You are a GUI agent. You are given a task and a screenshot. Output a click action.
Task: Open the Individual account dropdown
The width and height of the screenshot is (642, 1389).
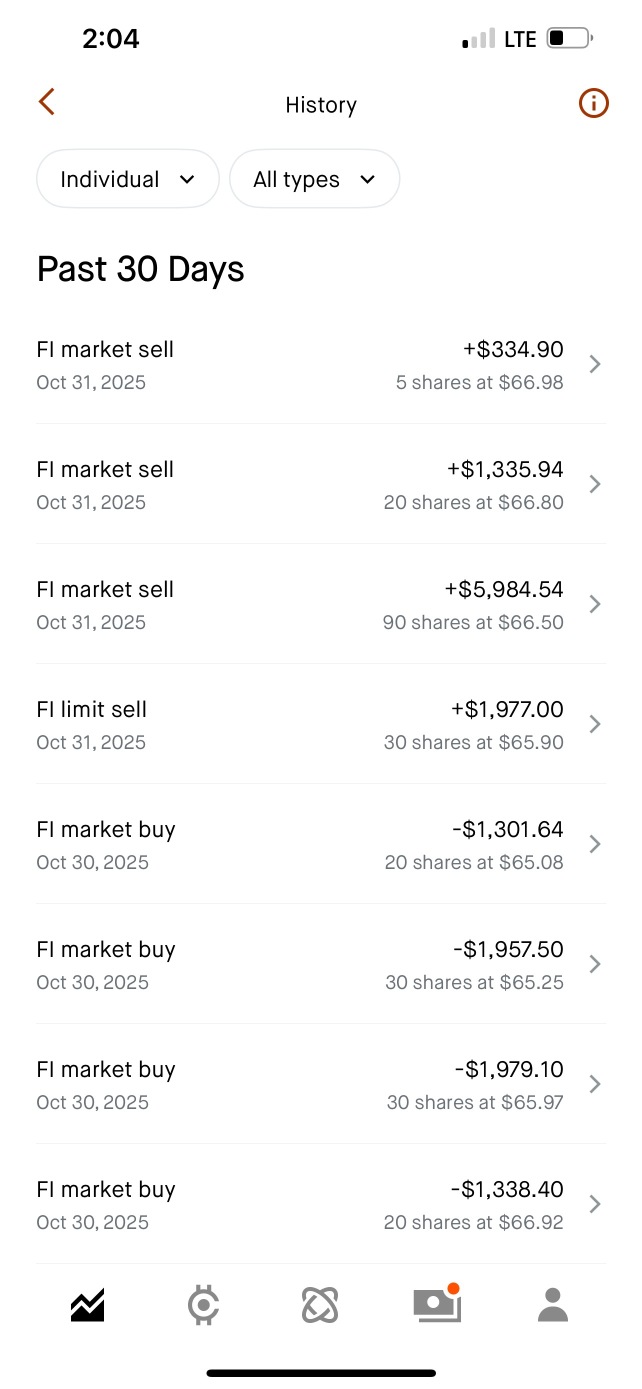coord(127,179)
